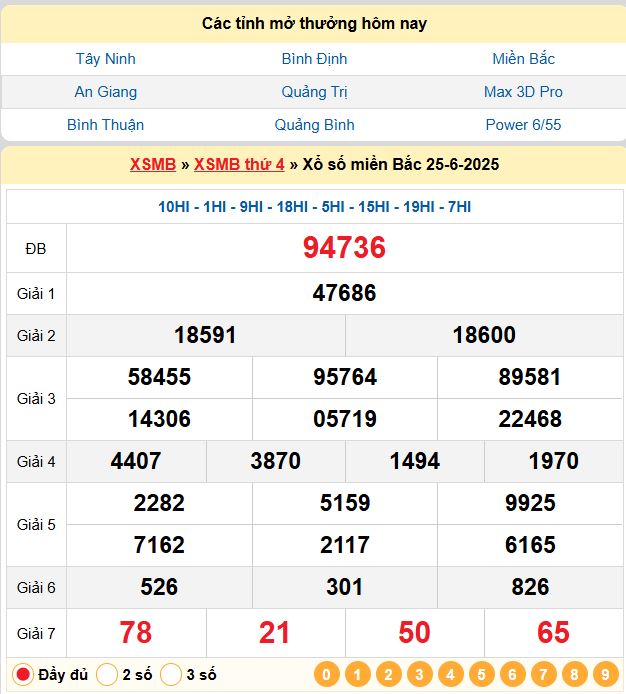
Task: Click the Giải 3 row label
Action: coord(36,399)
